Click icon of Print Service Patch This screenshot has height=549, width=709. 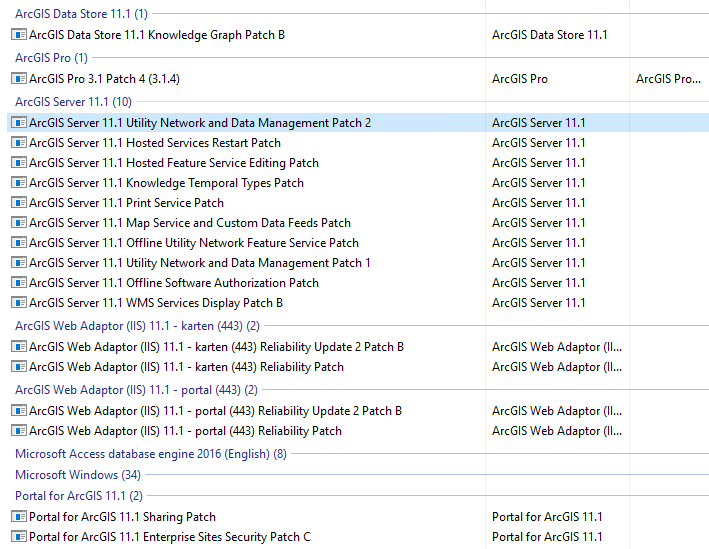click(x=19, y=202)
